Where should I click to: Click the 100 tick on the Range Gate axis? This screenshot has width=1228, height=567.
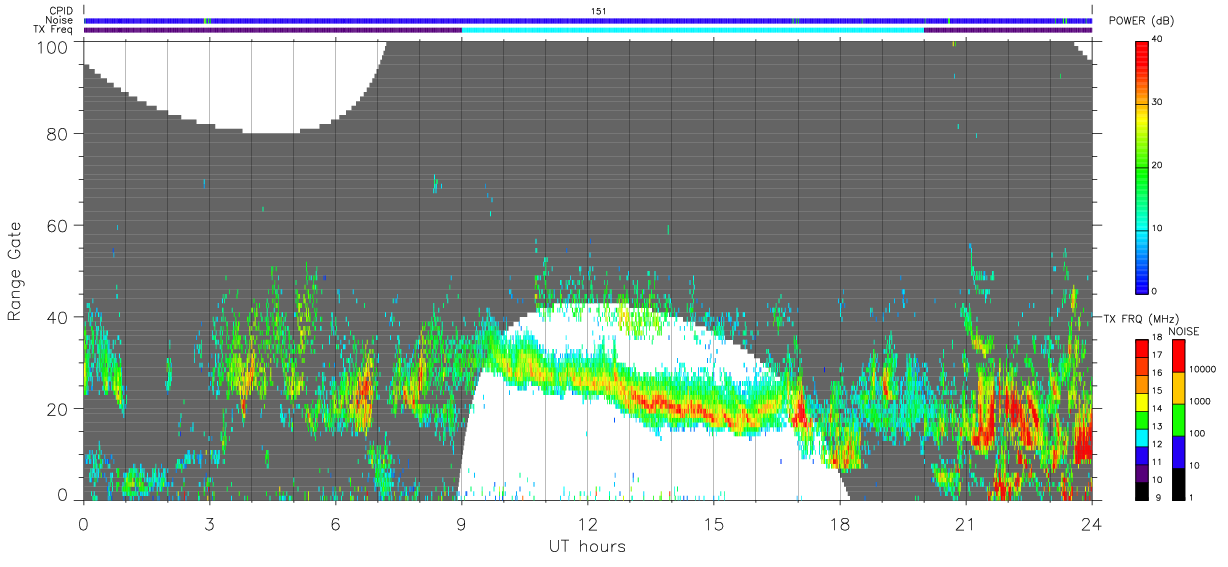51,46
